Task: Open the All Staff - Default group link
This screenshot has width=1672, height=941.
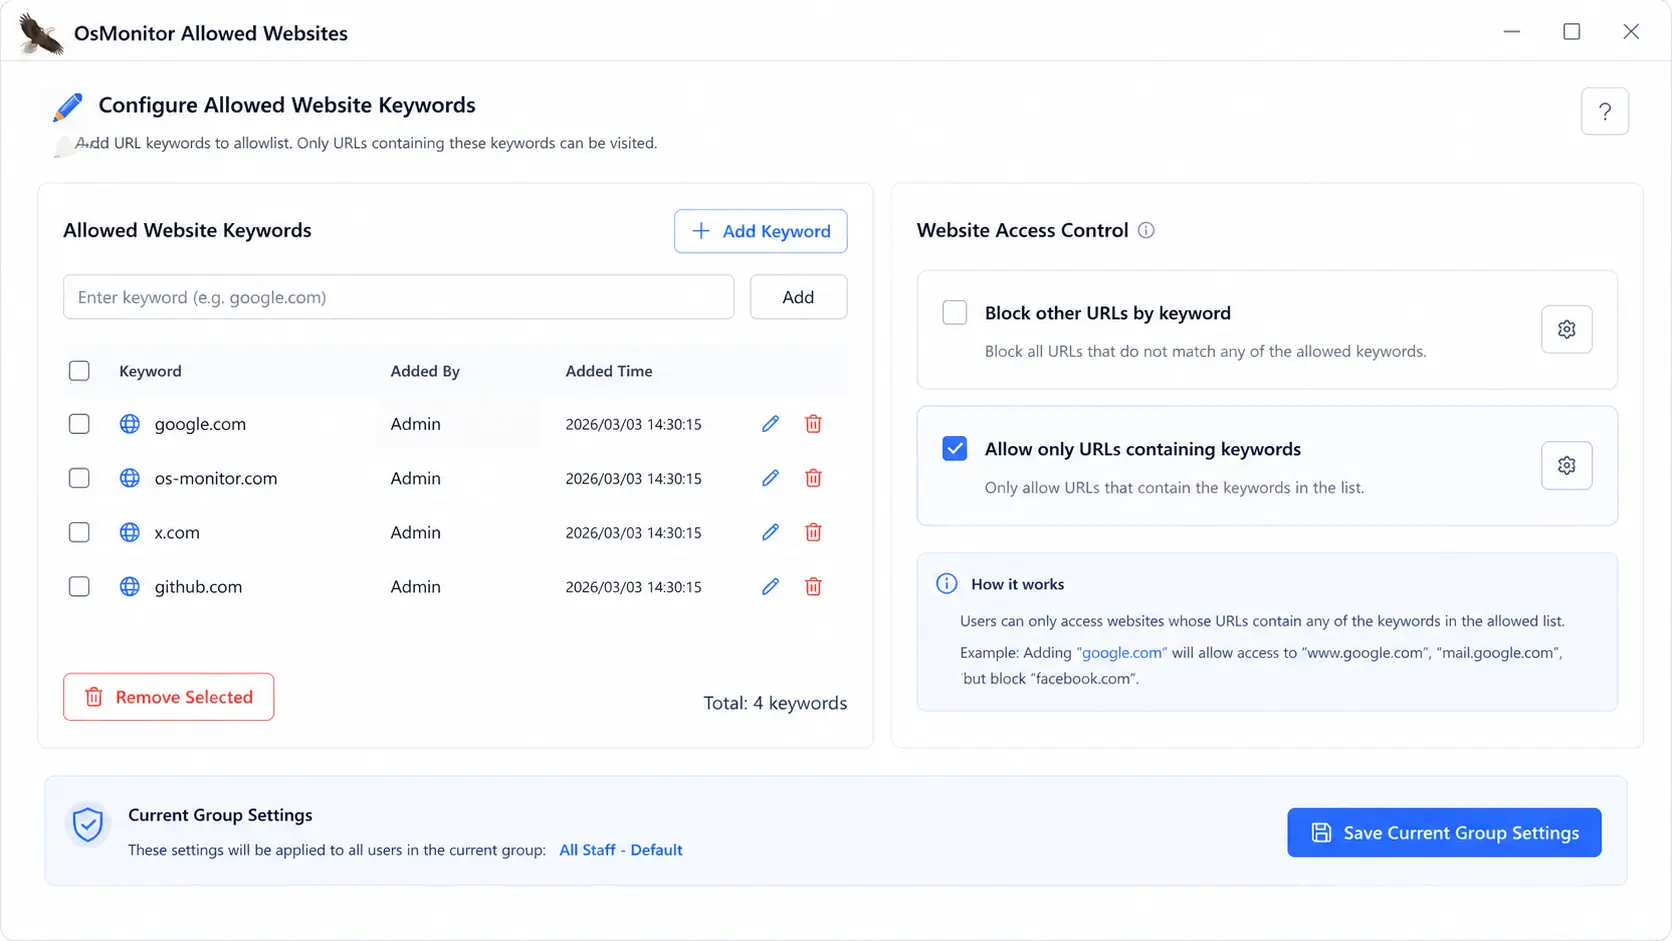Action: pyautogui.click(x=621, y=850)
